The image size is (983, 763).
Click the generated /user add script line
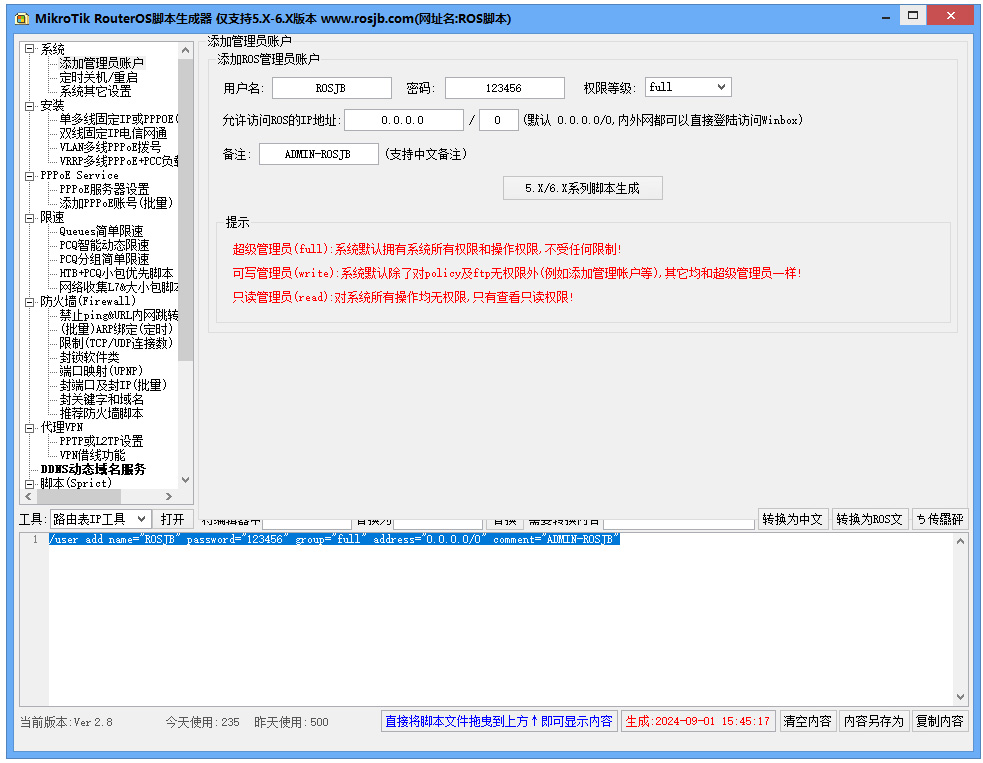tap(335, 539)
